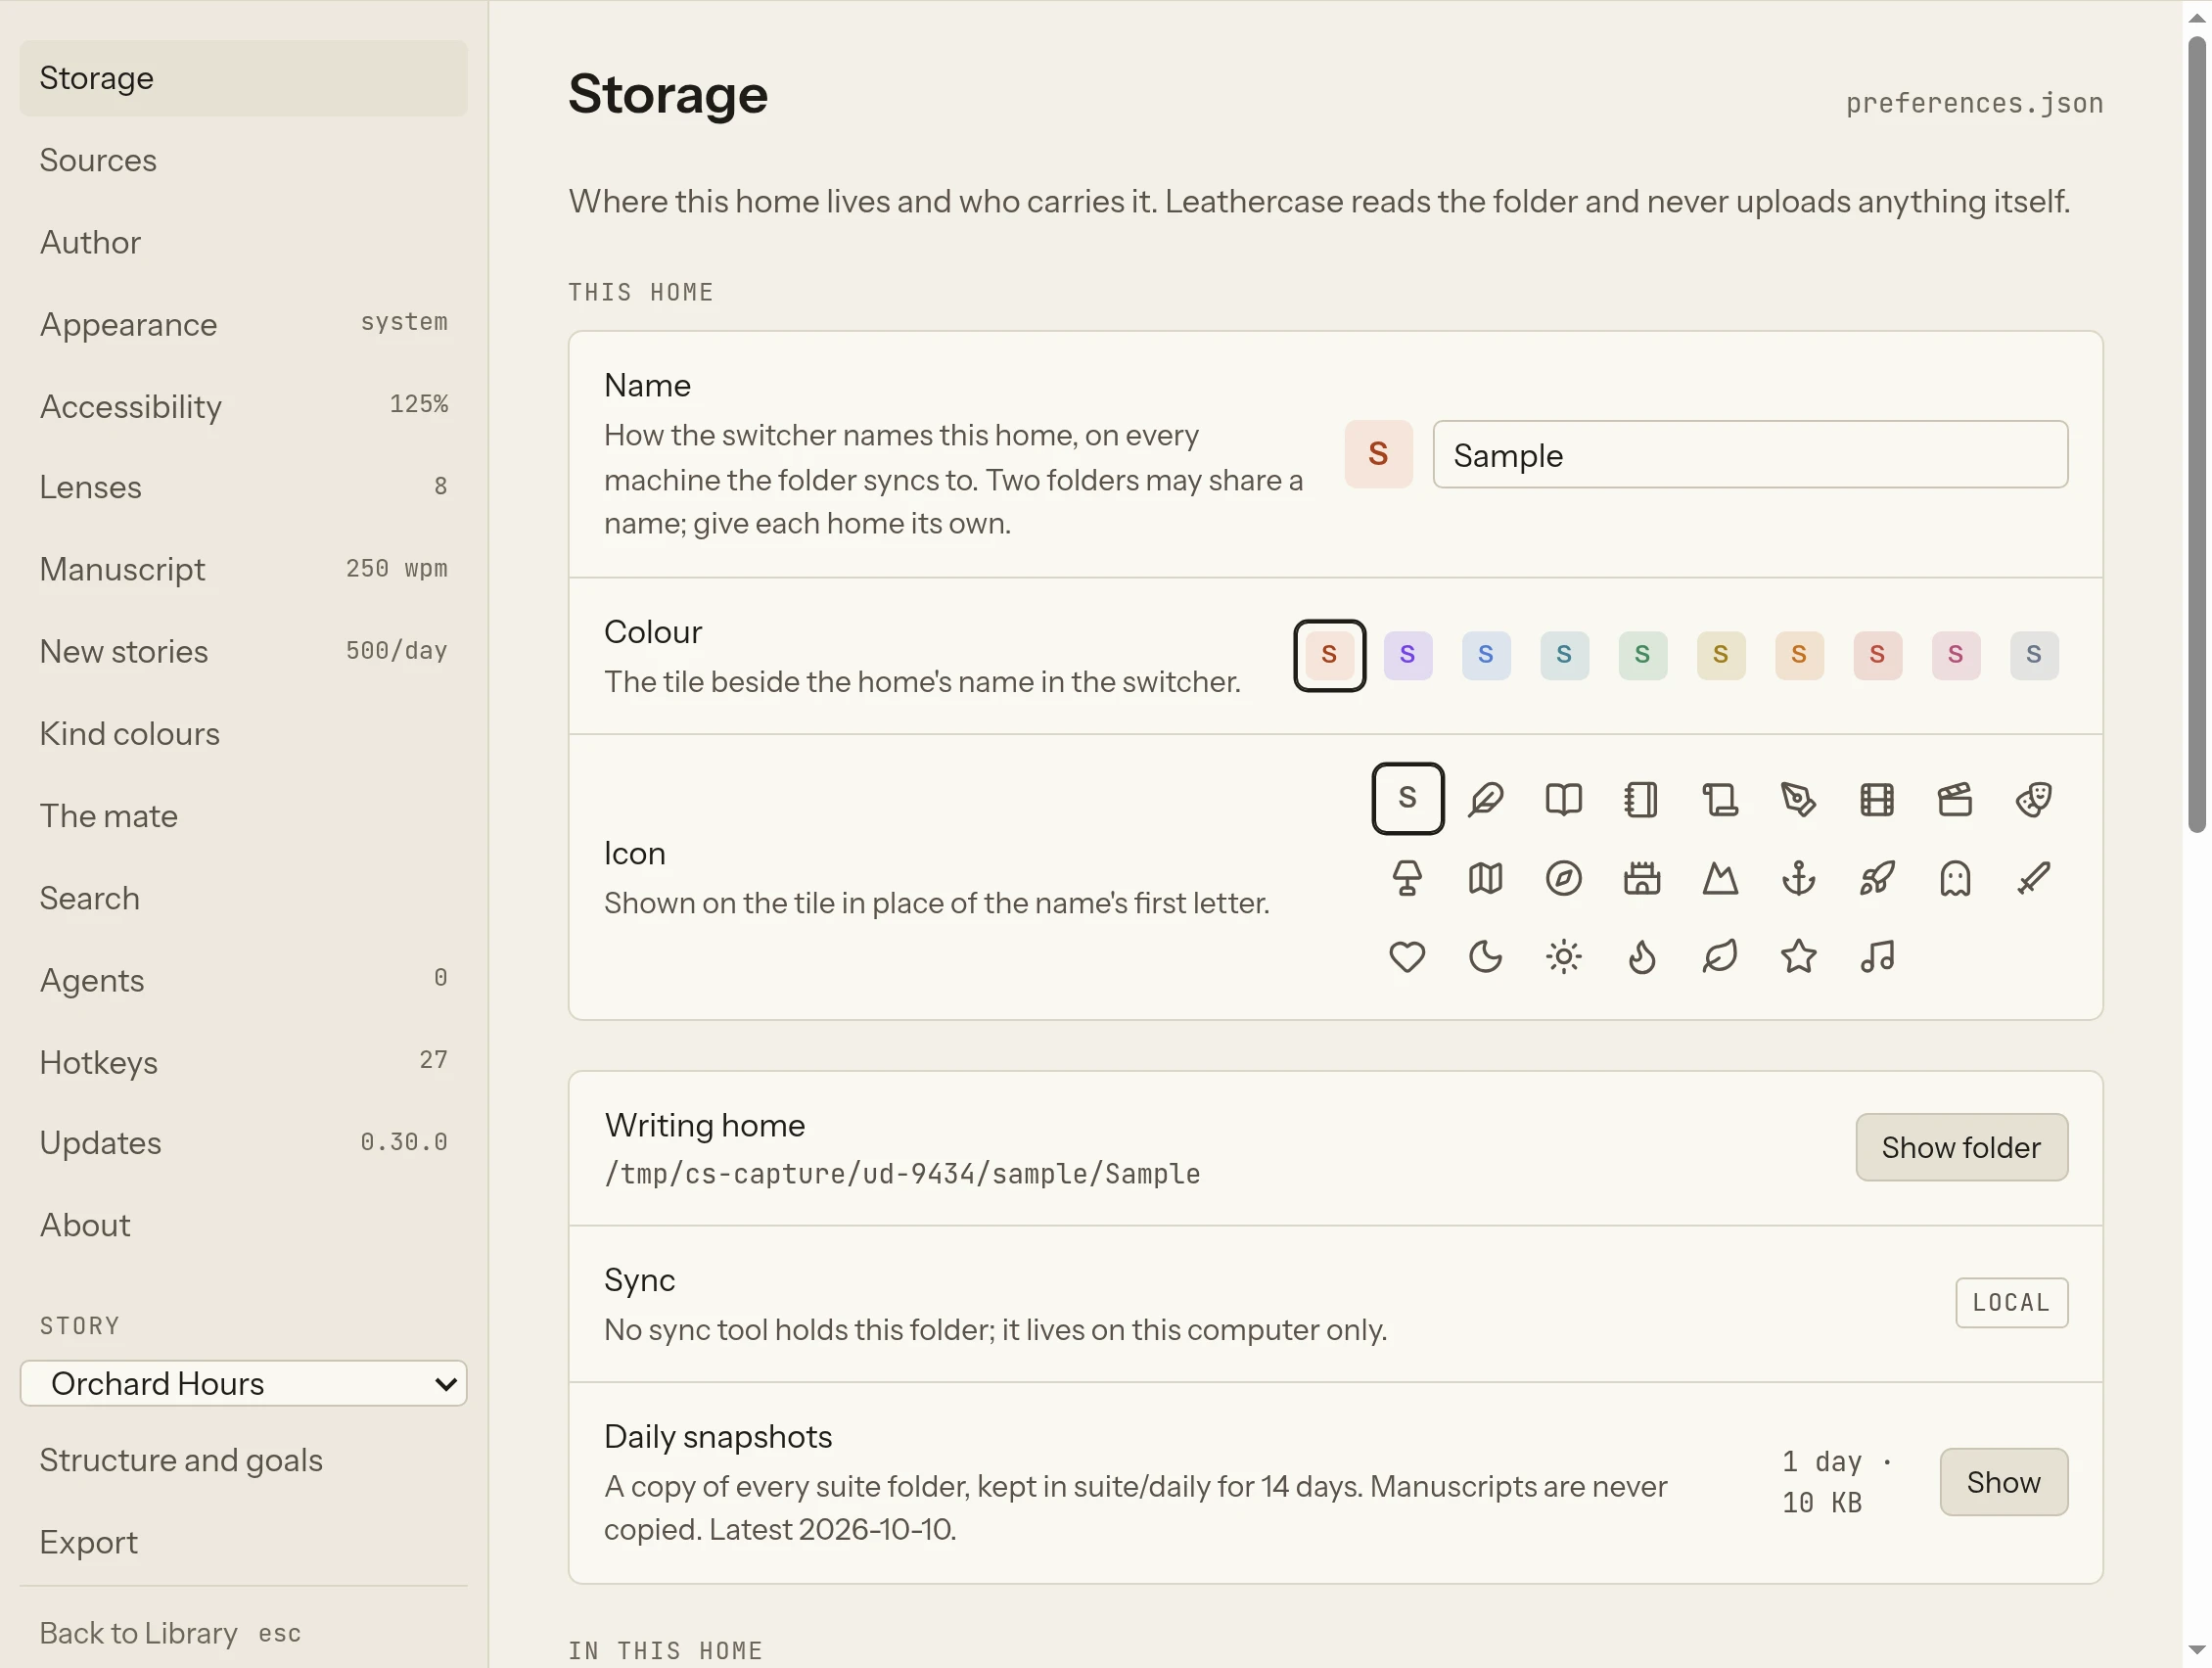Pick the sun icon
Screen dimensions: 2212x1668
pos(1563,956)
